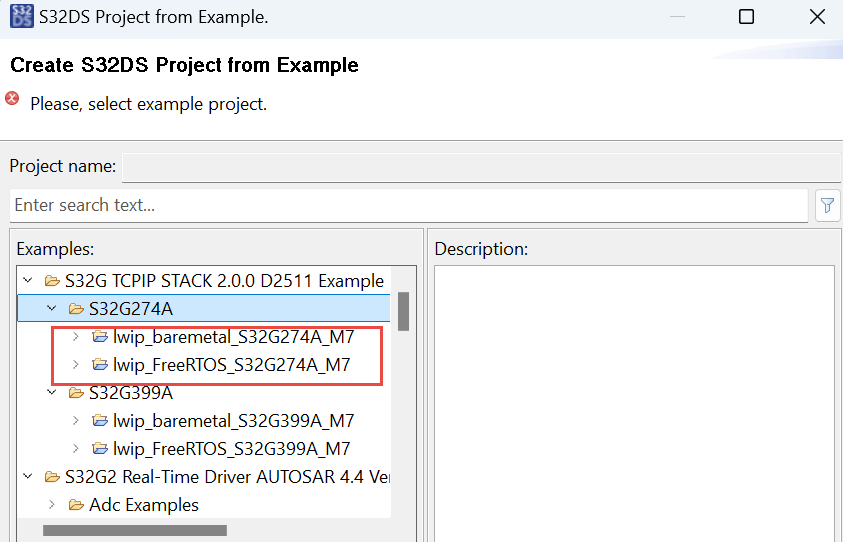Select lwip_baremetal_S32G274A_M7 example

pos(233,337)
